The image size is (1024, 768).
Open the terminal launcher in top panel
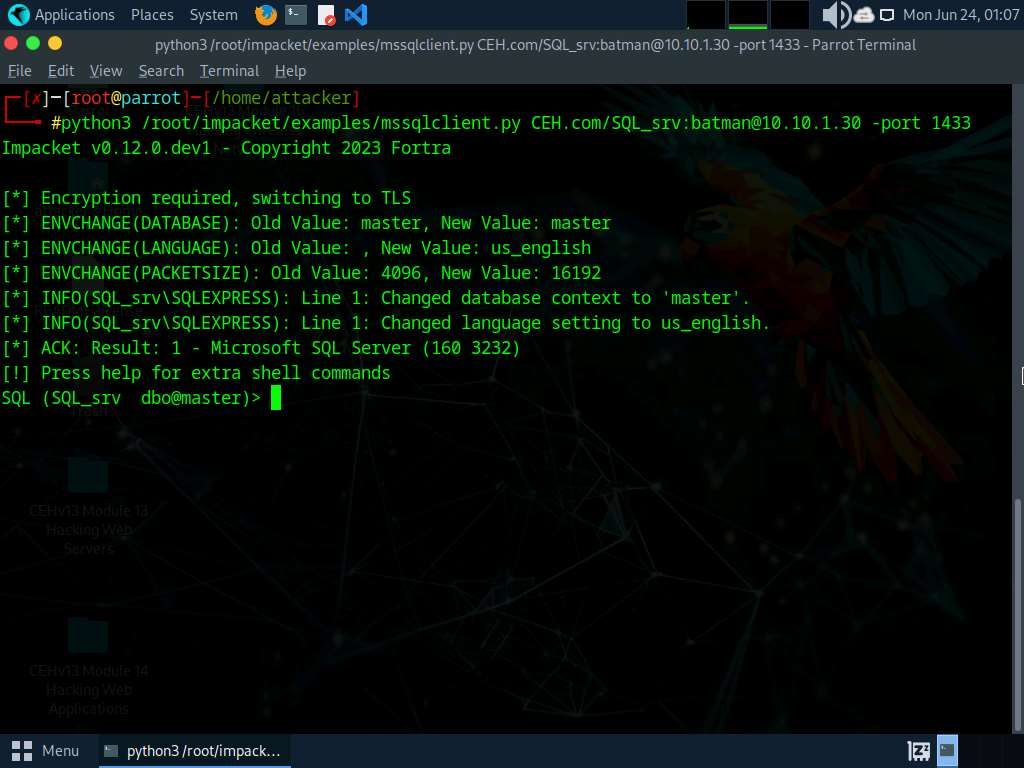click(295, 15)
